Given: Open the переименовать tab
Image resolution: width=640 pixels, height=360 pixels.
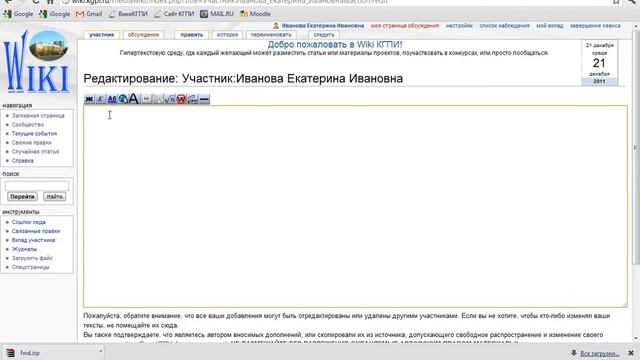Looking at the screenshot, I should pos(271,35).
